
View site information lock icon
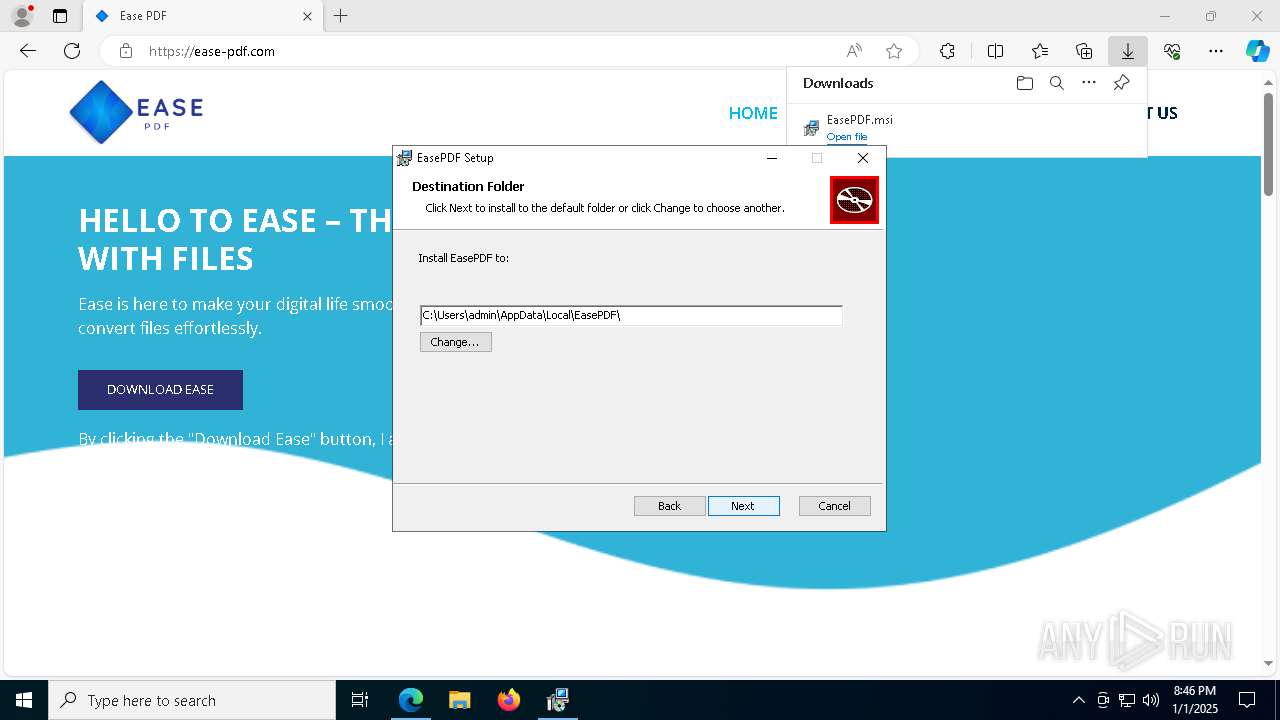[125, 51]
